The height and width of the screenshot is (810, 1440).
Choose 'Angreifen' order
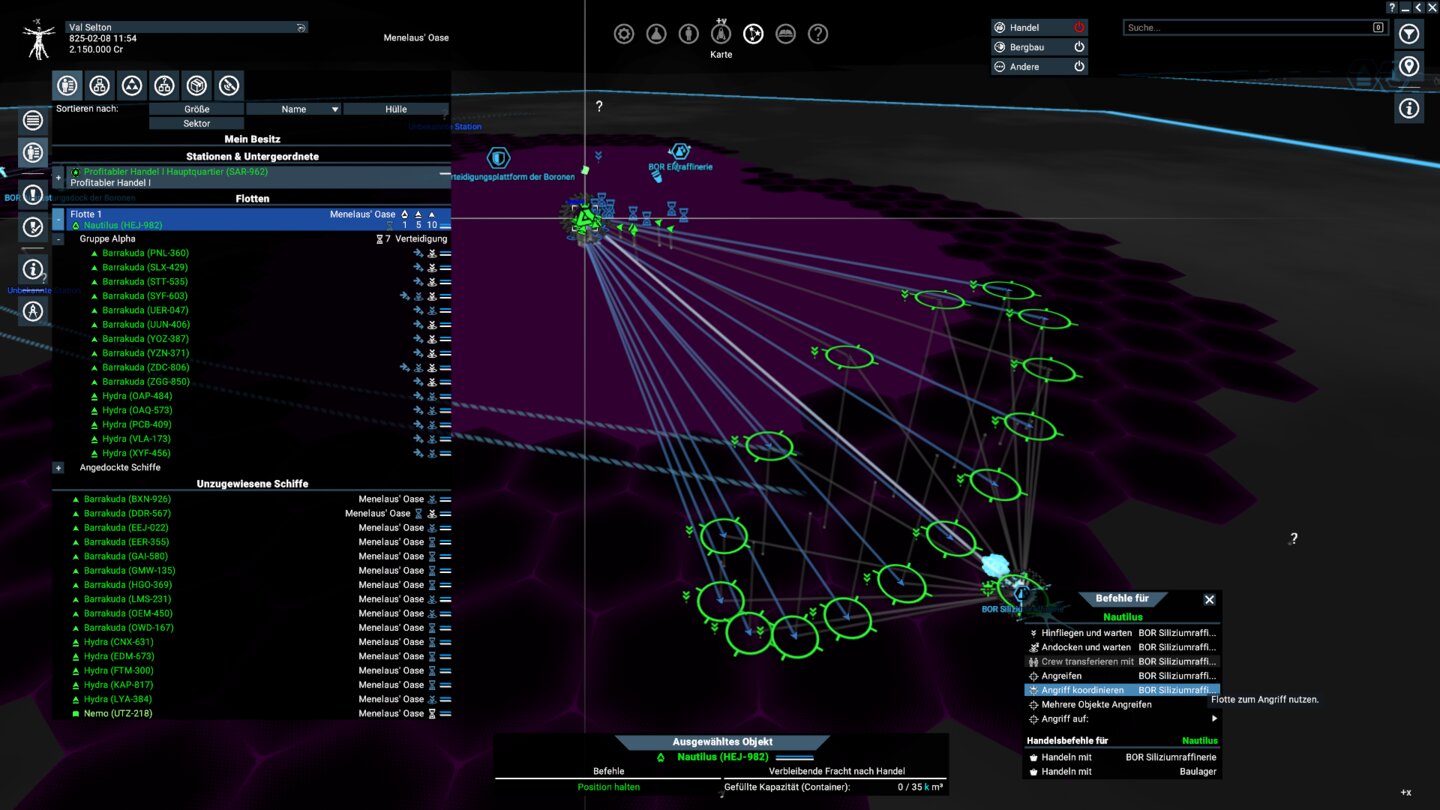coord(1122,676)
